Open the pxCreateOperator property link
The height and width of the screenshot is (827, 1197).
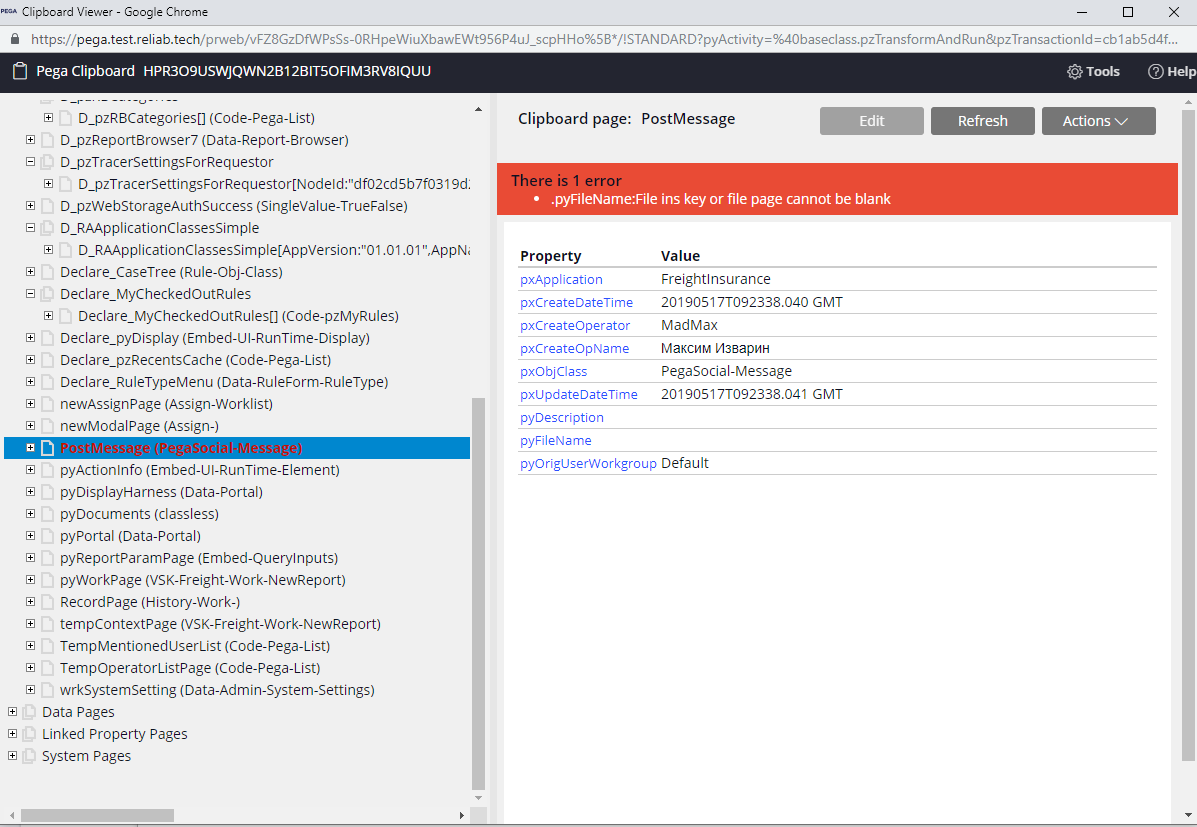[575, 325]
